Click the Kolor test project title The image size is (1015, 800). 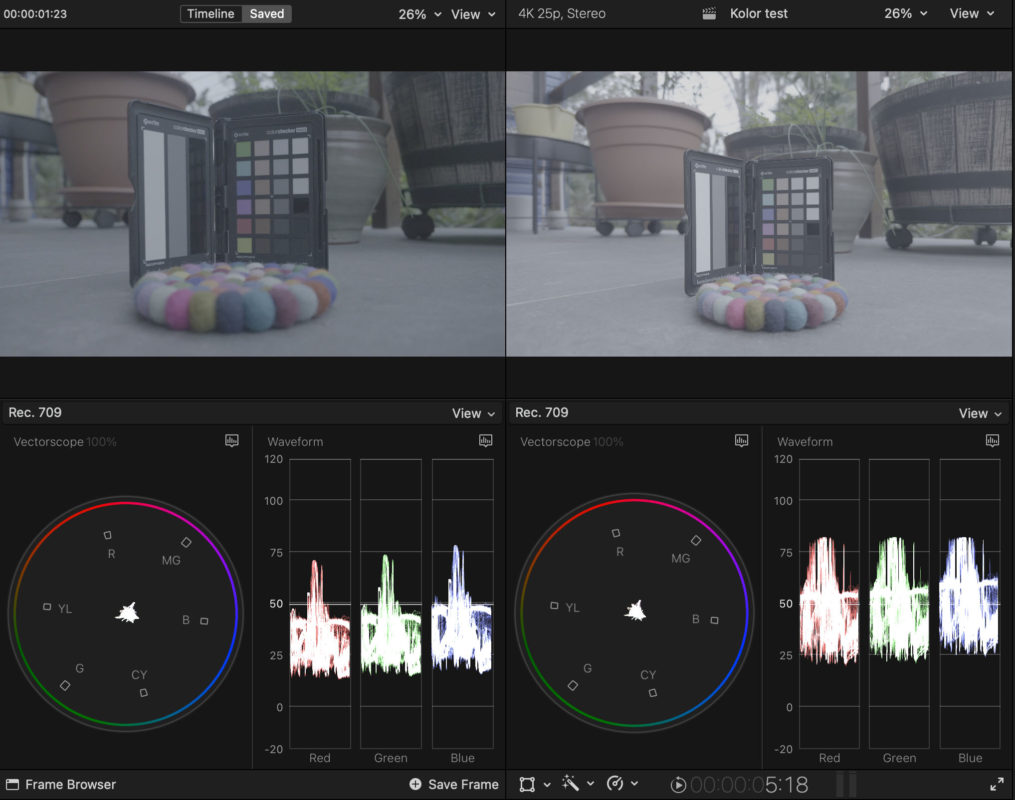point(759,14)
